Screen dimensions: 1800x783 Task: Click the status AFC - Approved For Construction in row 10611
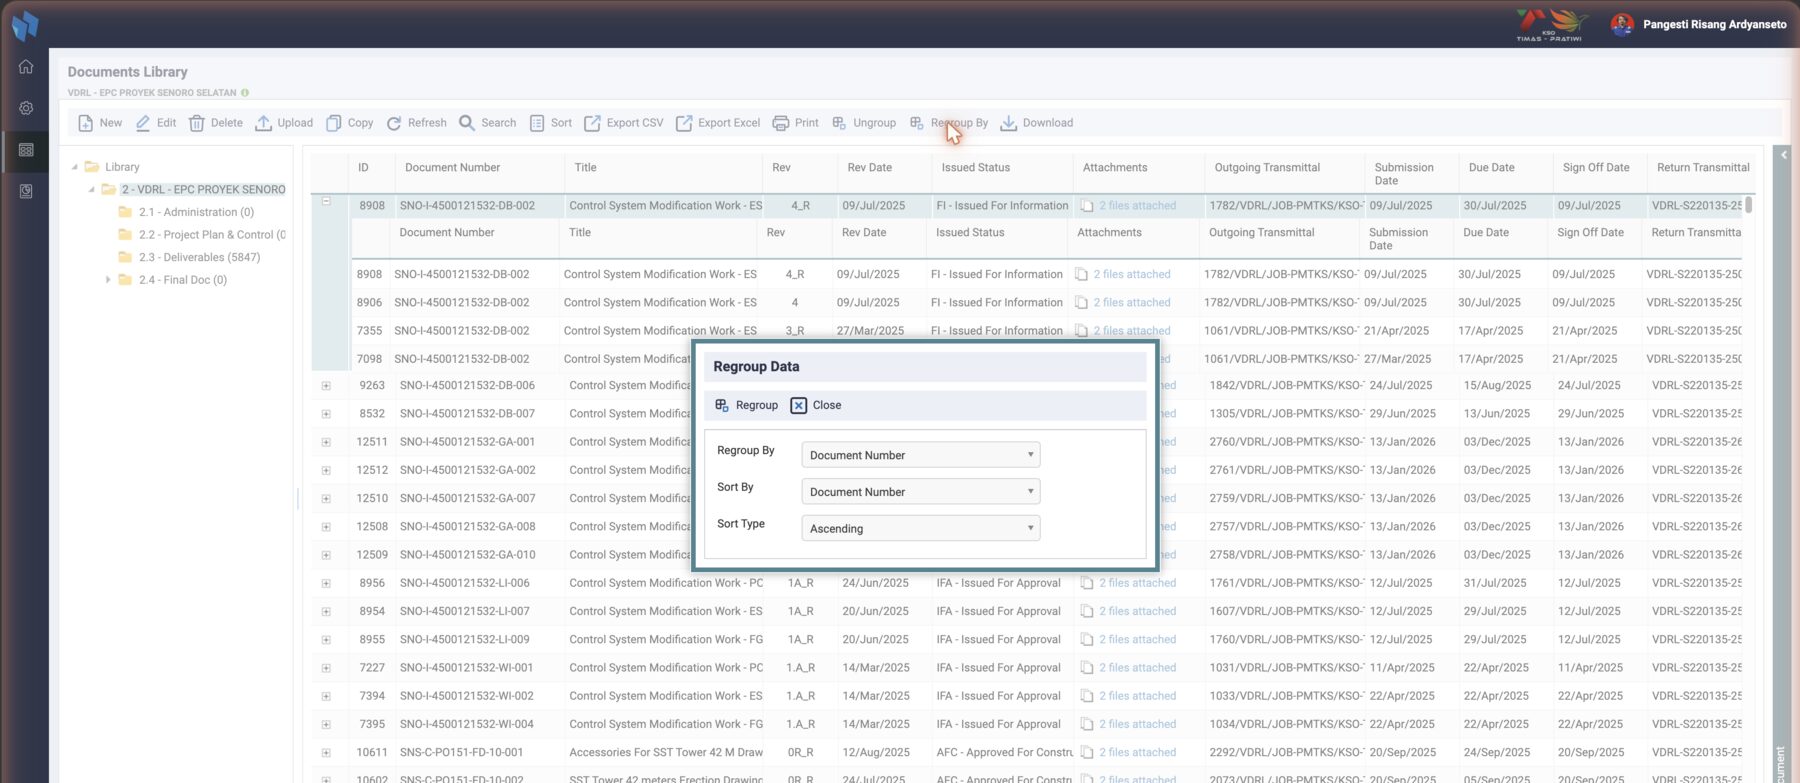(1004, 752)
